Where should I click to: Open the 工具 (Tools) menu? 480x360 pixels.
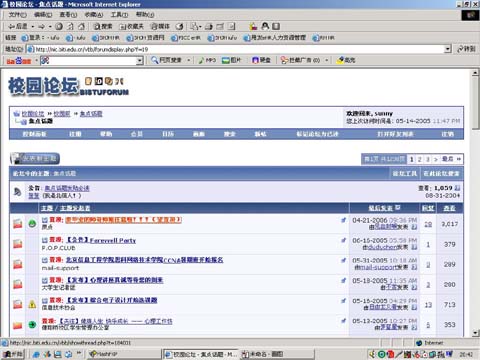click(119, 15)
